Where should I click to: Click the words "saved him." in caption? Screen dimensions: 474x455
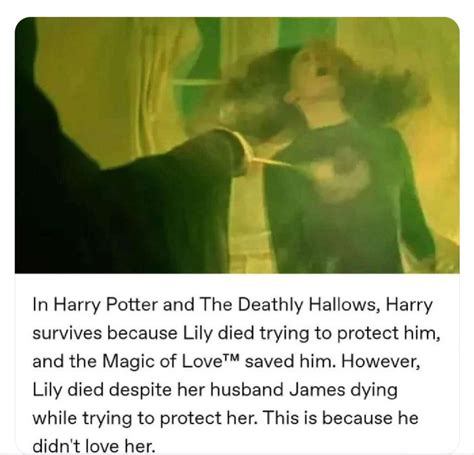(x=290, y=361)
